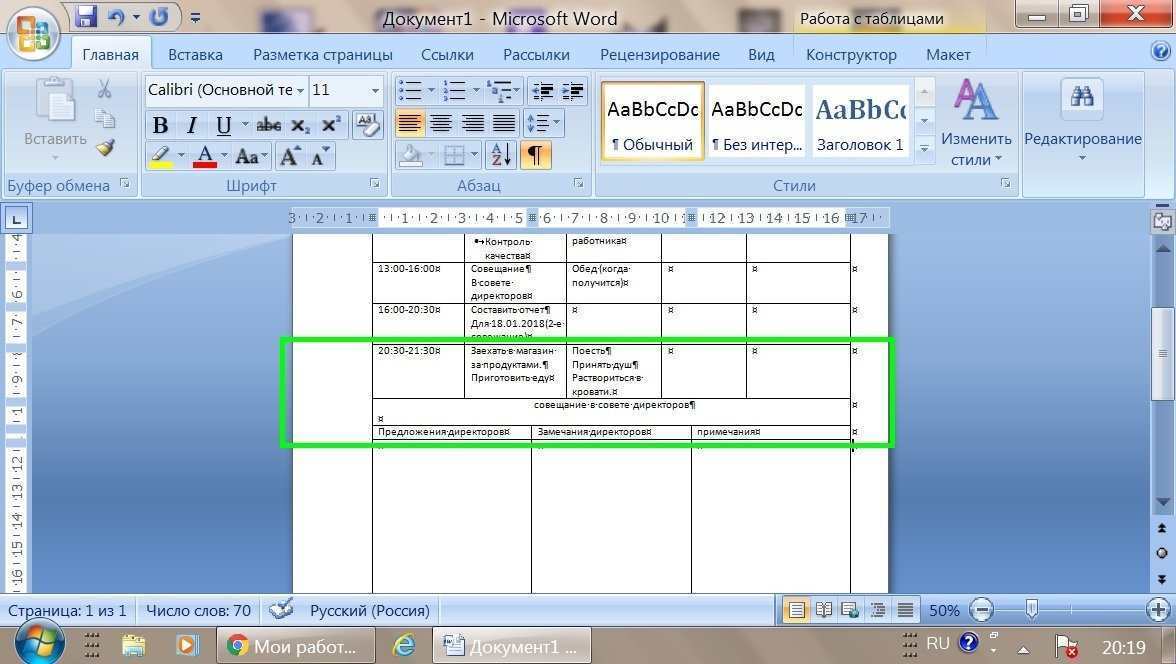The width and height of the screenshot is (1176, 664).
Task: Toggle Italic formatting
Action: pos(191,125)
